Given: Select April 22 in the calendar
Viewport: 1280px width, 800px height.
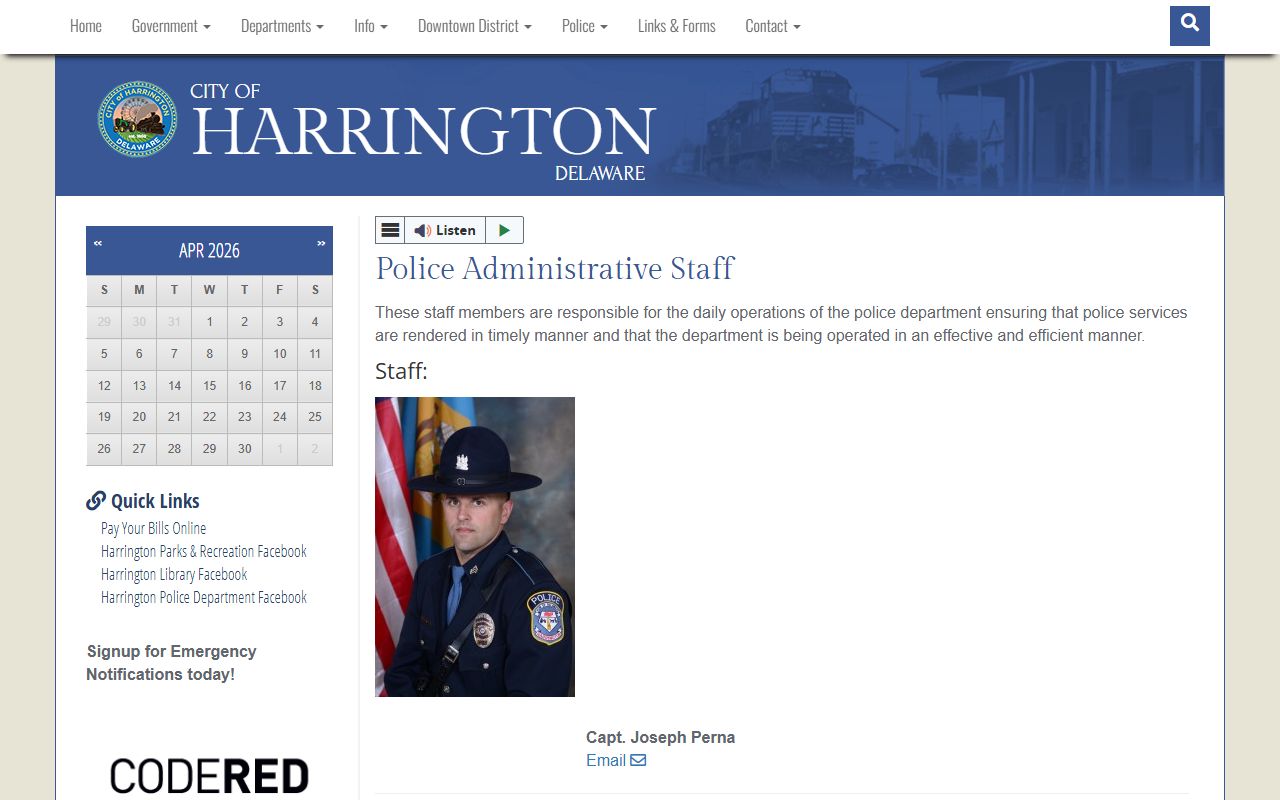Looking at the screenshot, I should pos(209,417).
